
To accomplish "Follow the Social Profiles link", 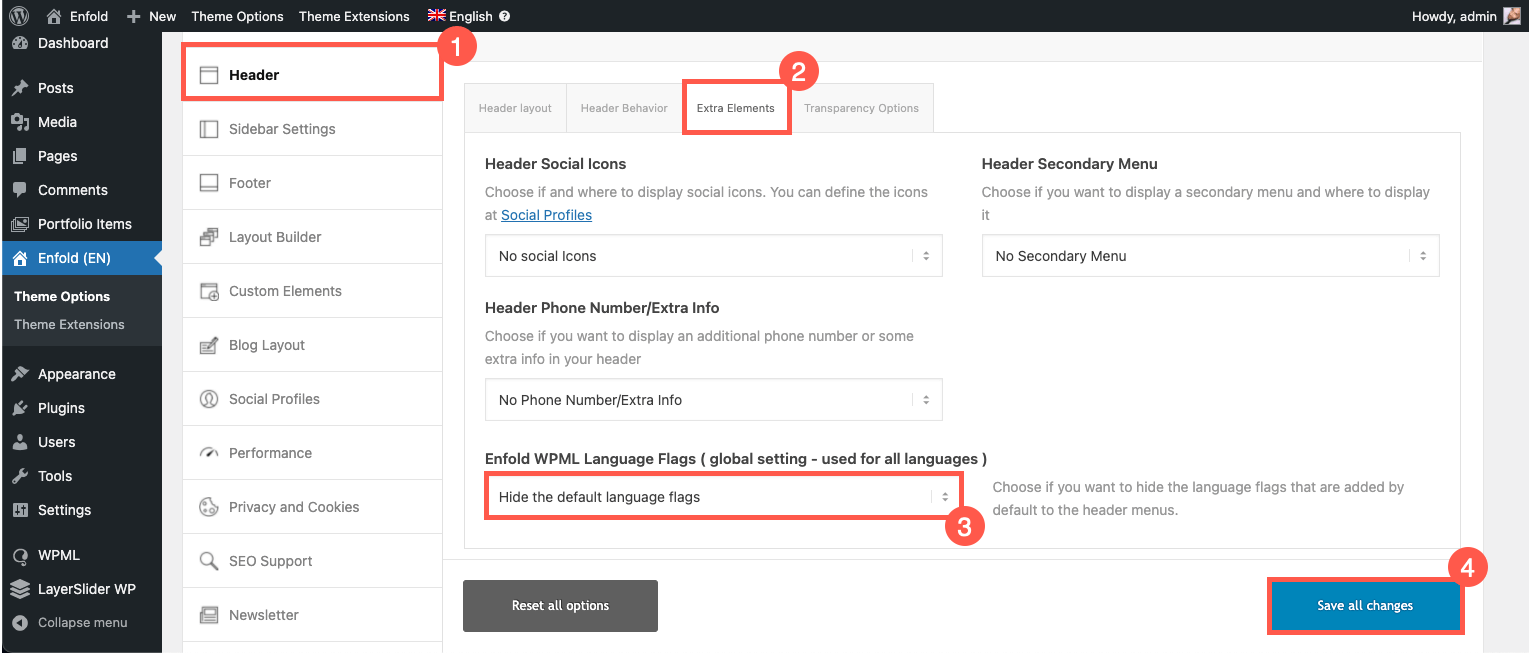I will [546, 215].
